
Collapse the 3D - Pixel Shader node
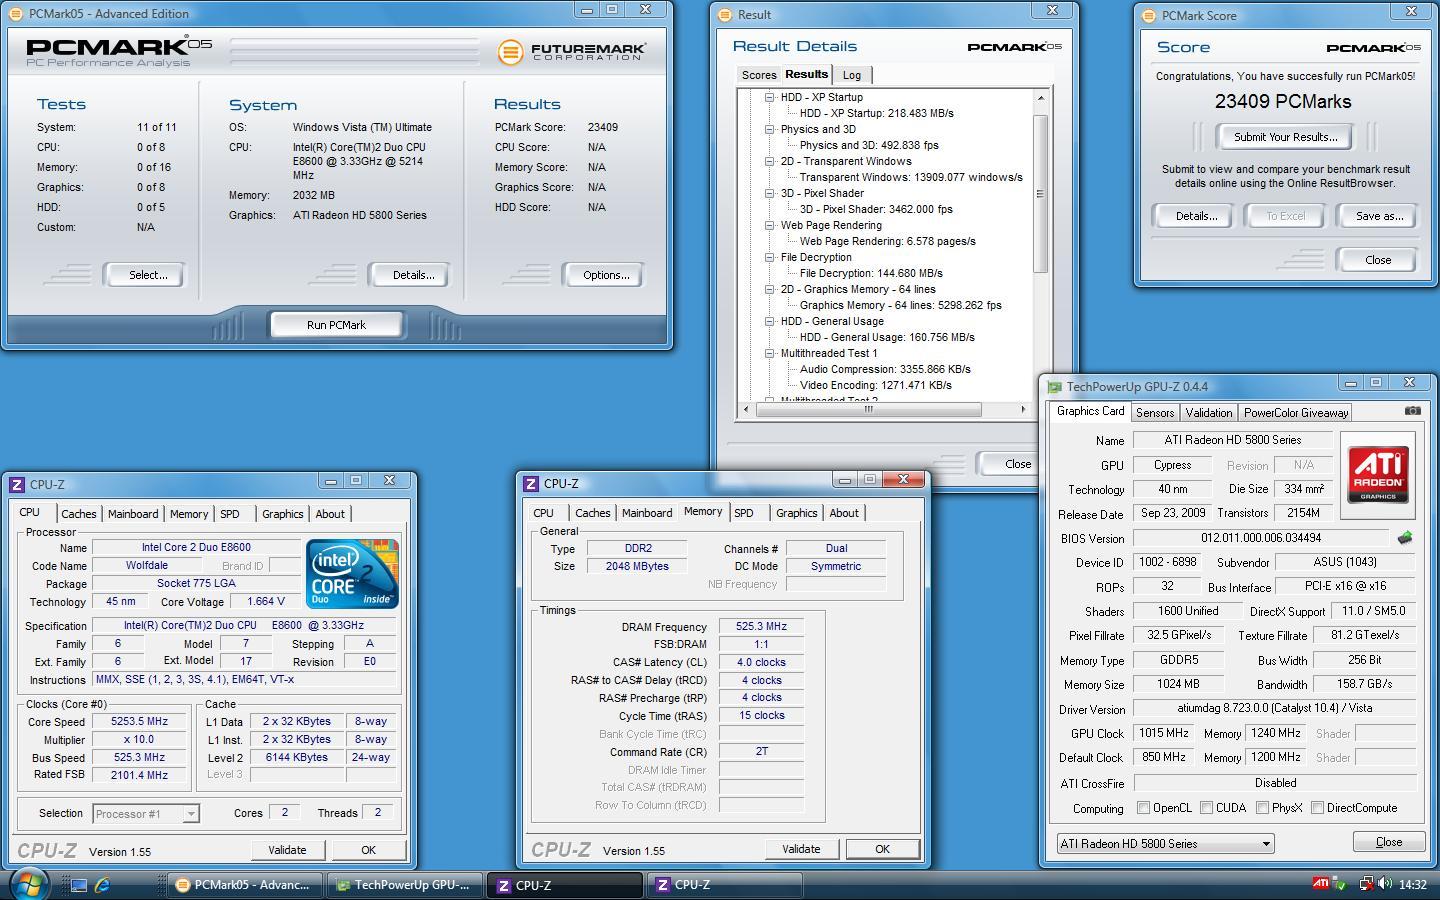tap(769, 193)
